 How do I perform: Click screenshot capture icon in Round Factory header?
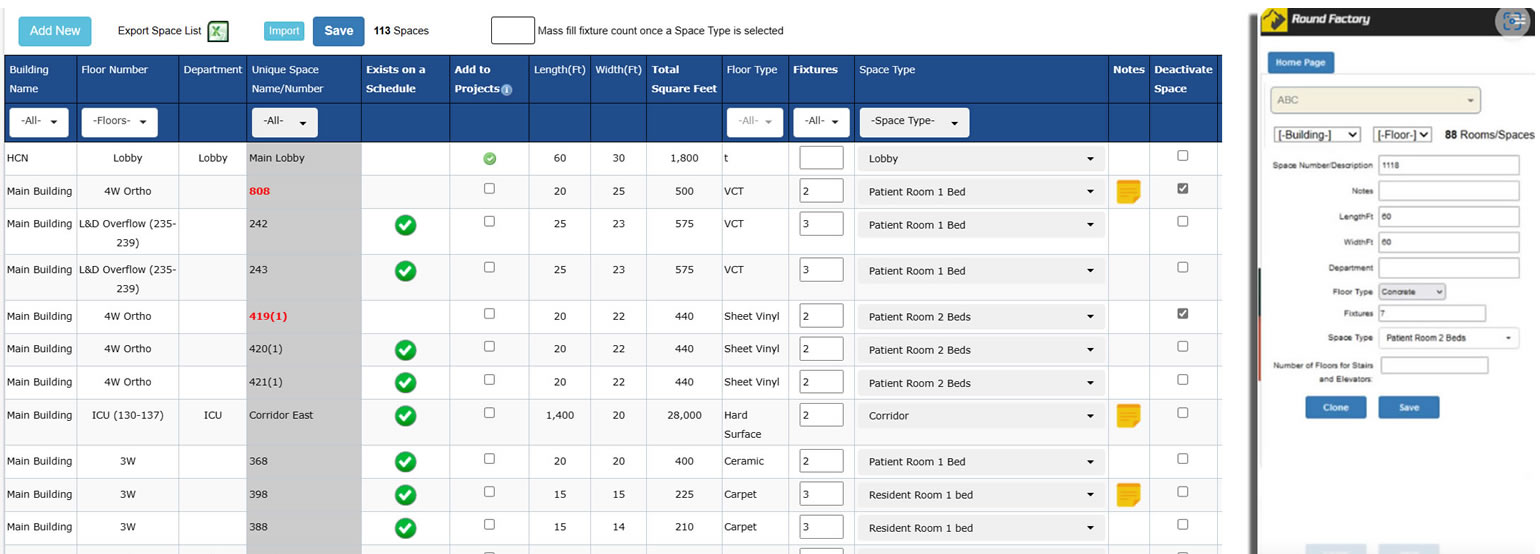[1510, 21]
